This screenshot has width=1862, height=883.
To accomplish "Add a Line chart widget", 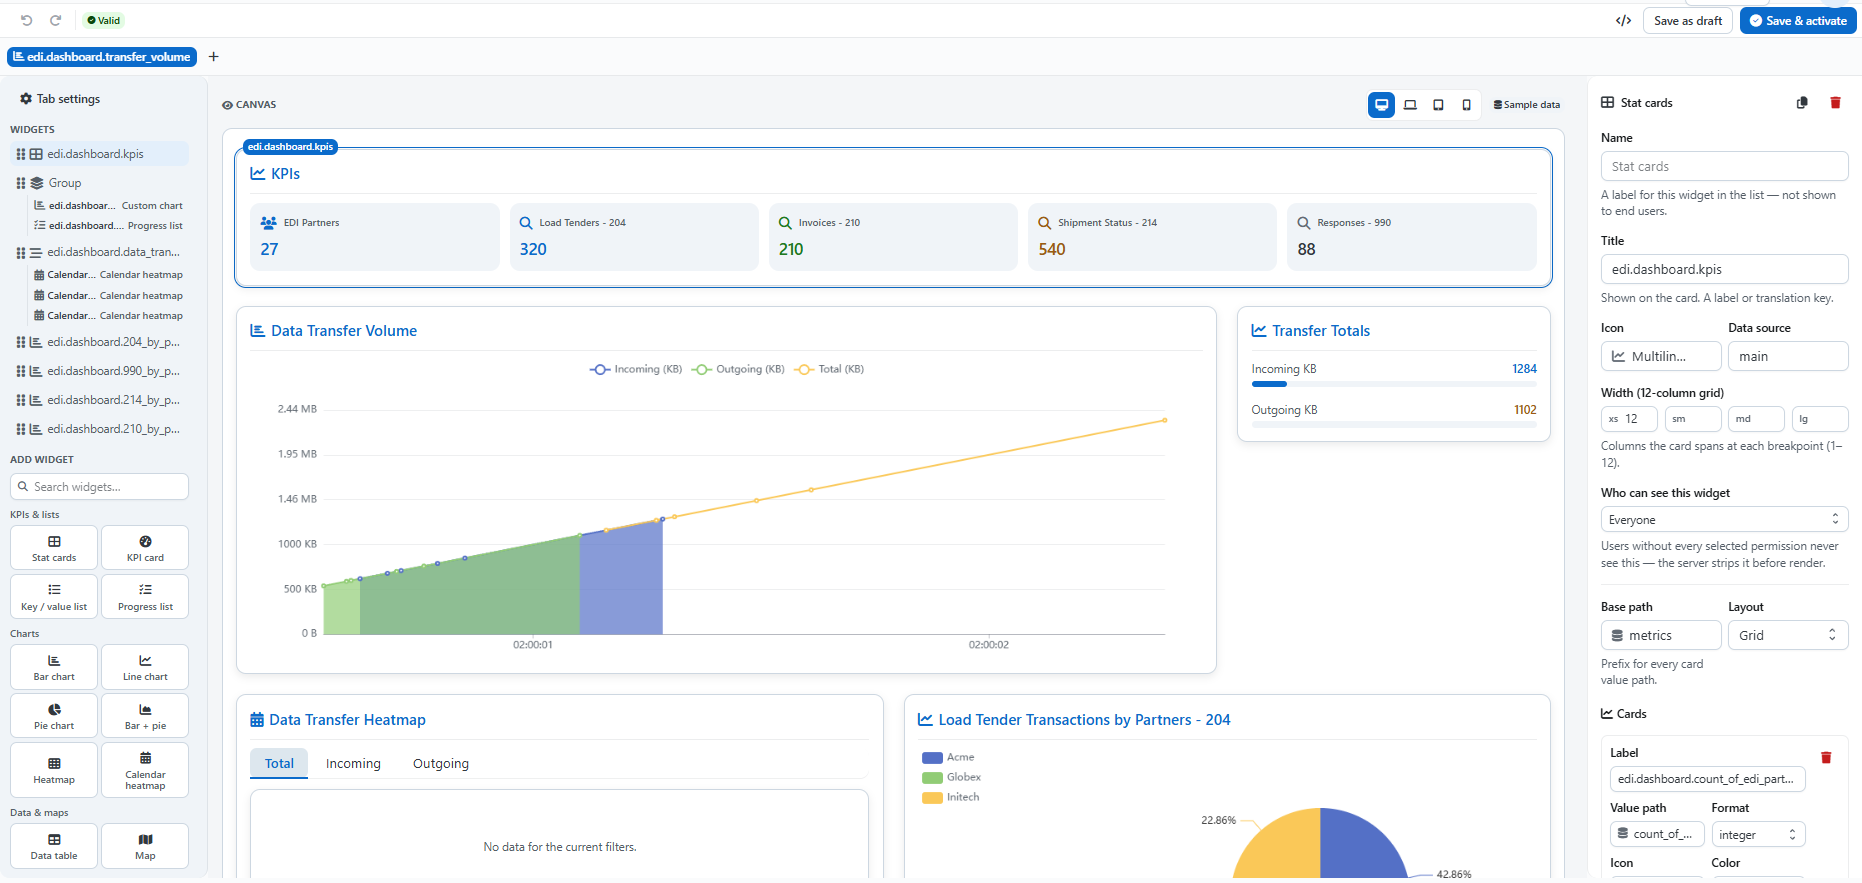I will [x=145, y=666].
